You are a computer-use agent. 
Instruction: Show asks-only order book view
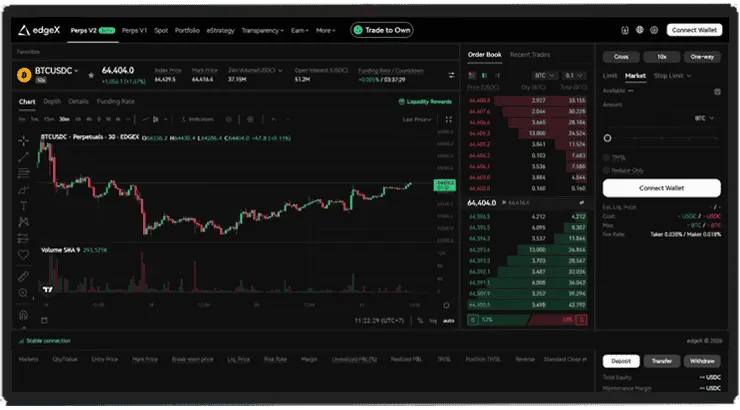497,75
